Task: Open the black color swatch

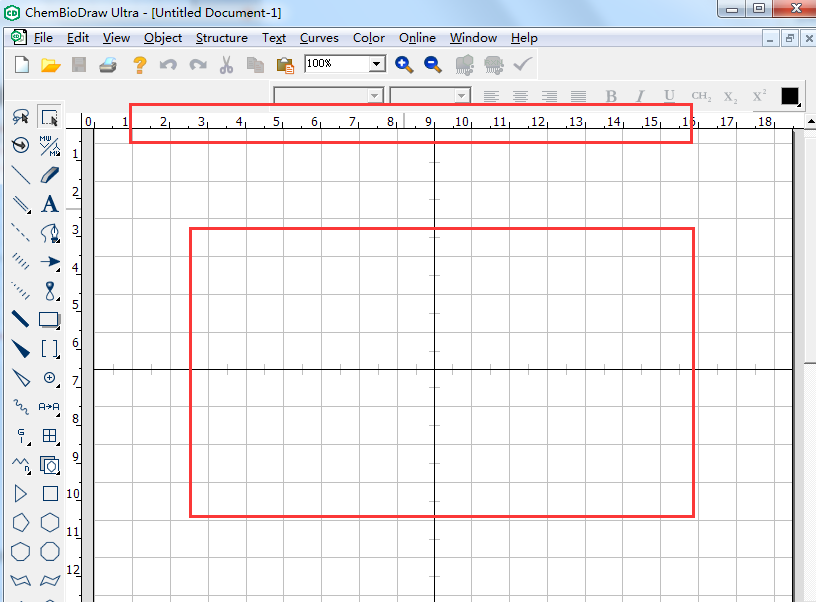Action: (x=790, y=96)
